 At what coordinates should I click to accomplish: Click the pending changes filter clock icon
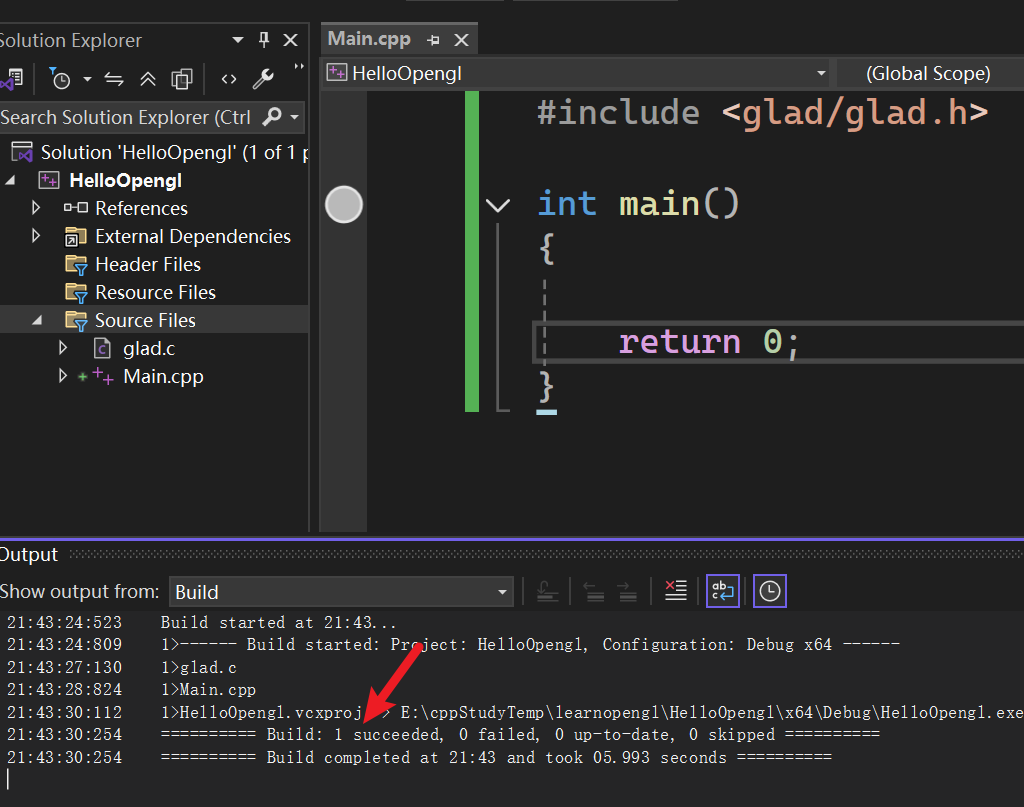tap(61, 79)
